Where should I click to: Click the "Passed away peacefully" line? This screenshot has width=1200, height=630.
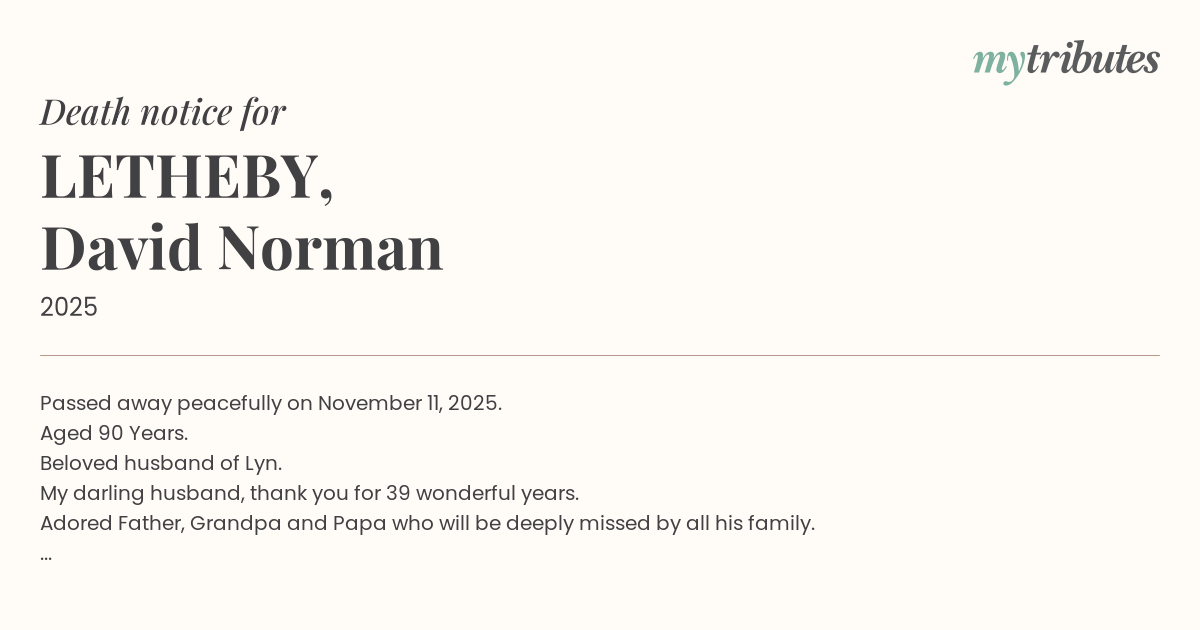click(162, 403)
